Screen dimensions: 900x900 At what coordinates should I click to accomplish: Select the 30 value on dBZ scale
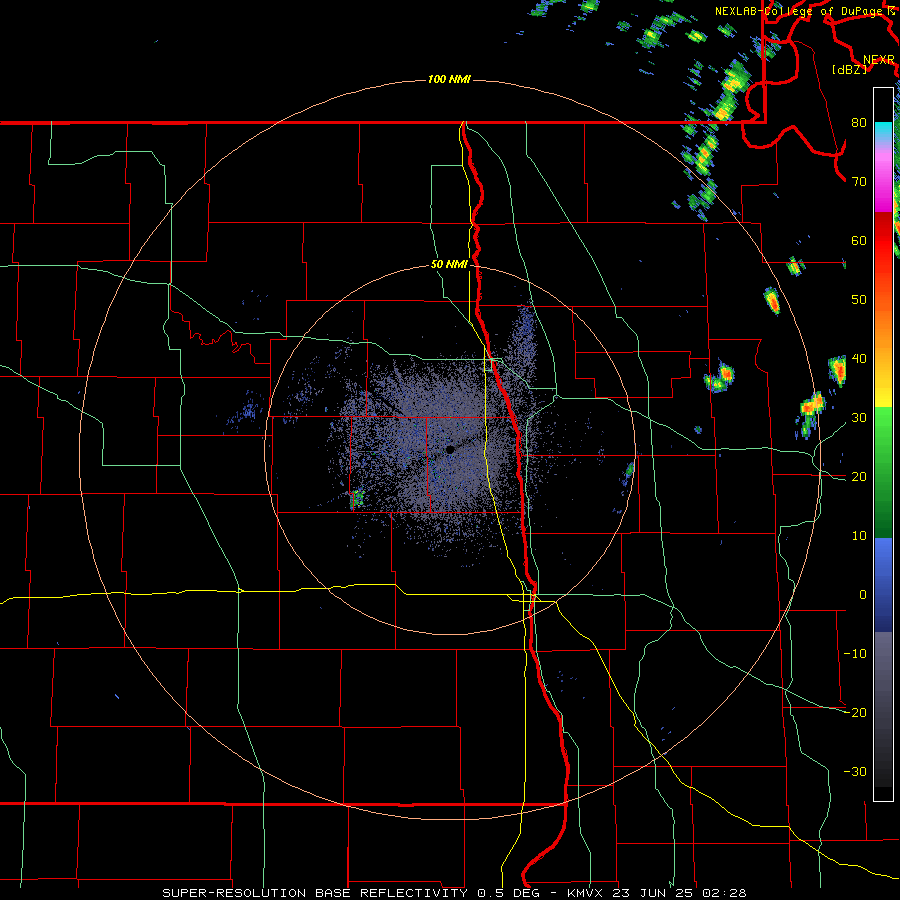click(859, 418)
